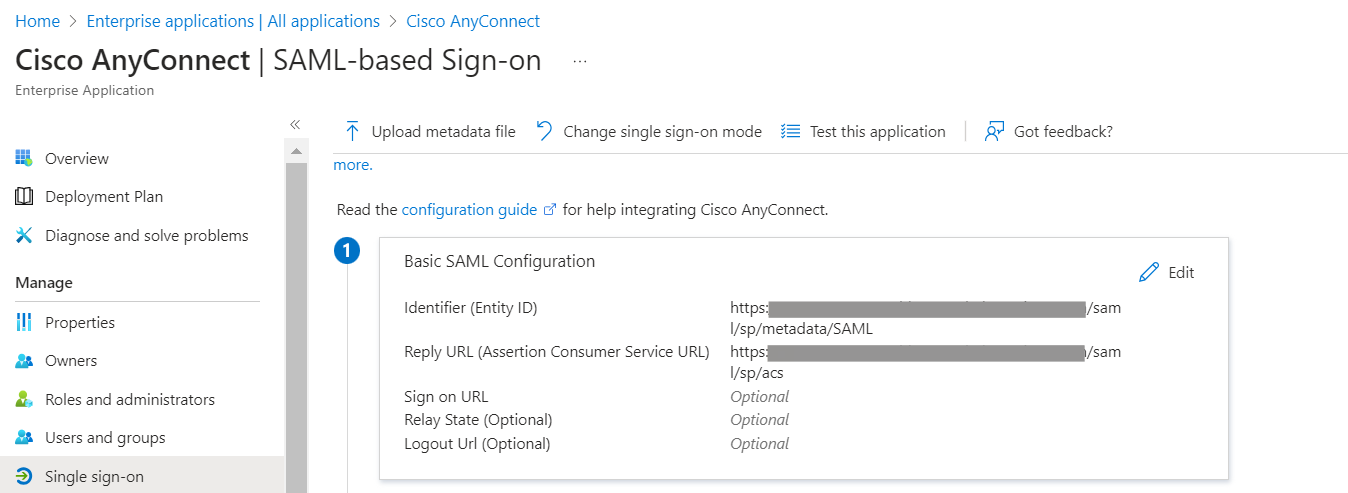The width and height of the screenshot is (1348, 493).
Task: Open the configuration guide link
Action: coord(469,210)
